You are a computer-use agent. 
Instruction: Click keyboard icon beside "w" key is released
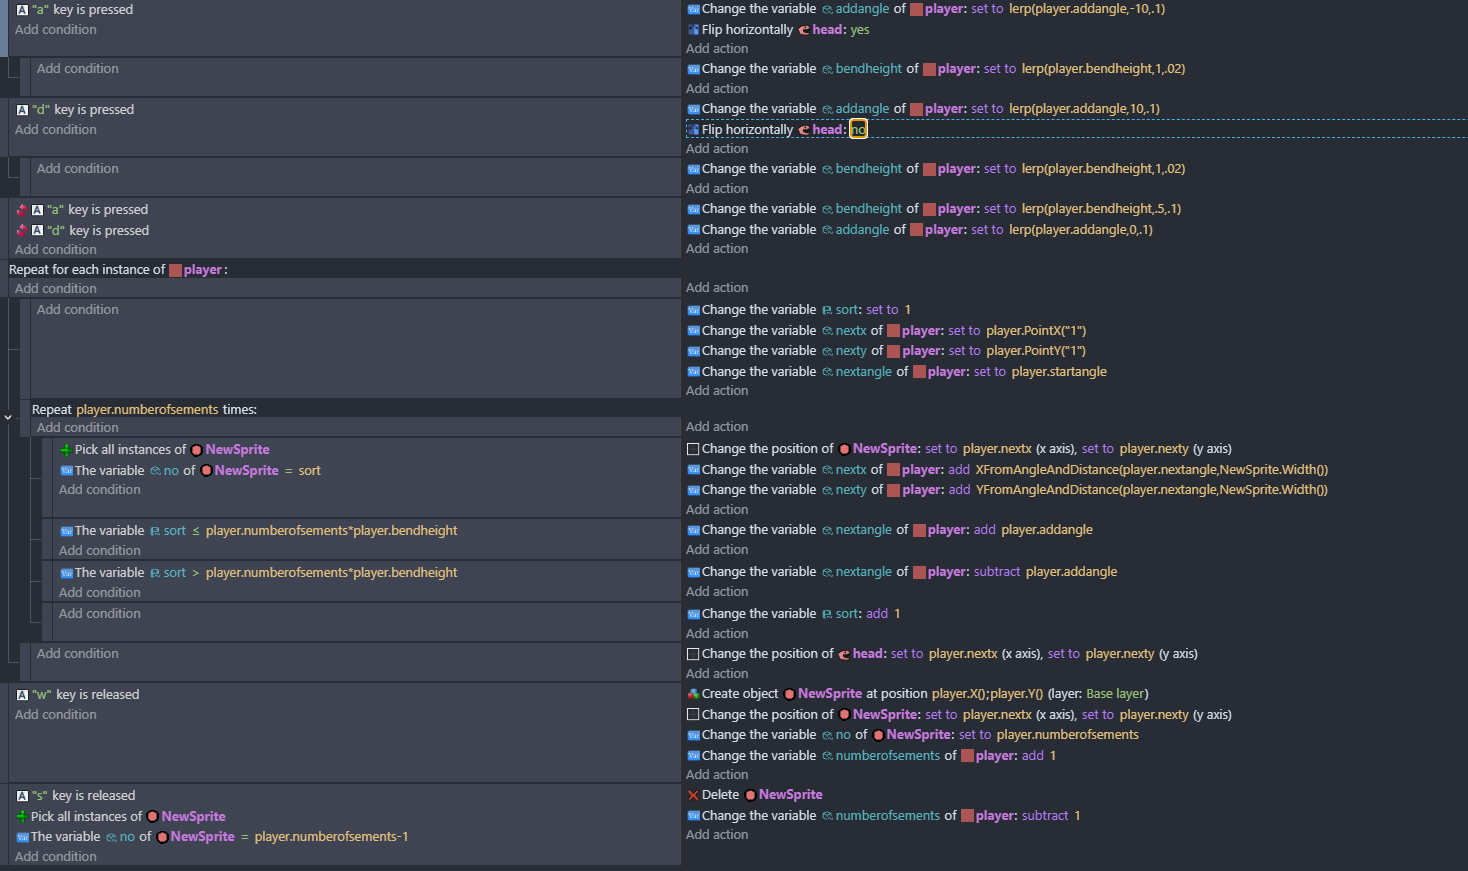point(22,695)
